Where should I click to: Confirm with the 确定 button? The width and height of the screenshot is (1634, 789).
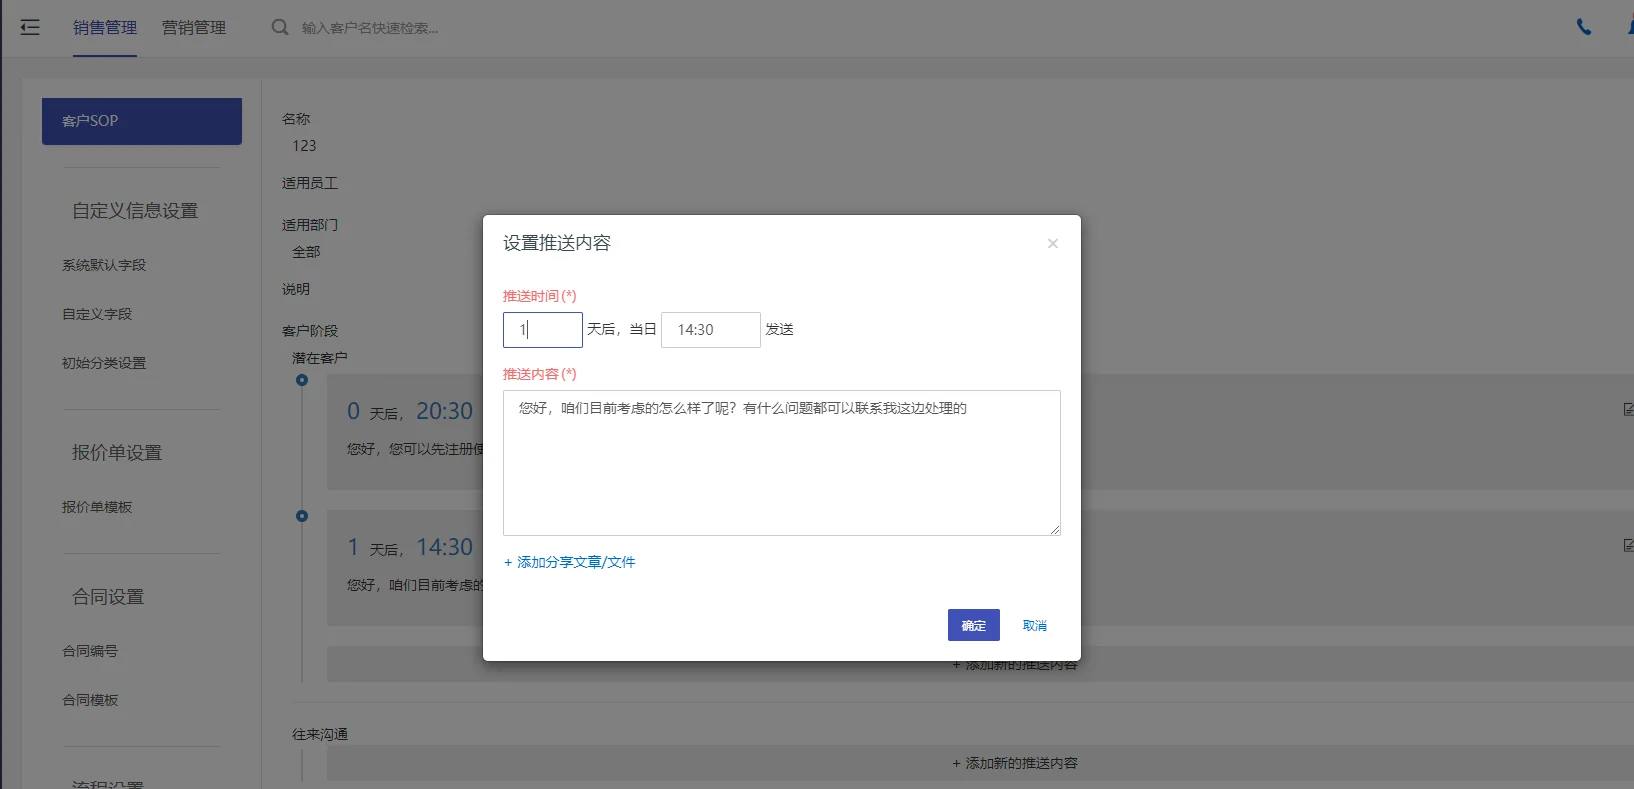[x=974, y=625]
